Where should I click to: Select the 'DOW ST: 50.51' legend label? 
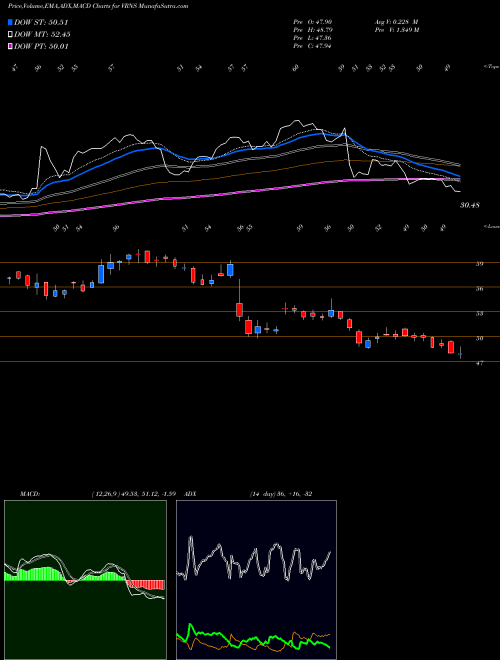pyautogui.click(x=41, y=22)
